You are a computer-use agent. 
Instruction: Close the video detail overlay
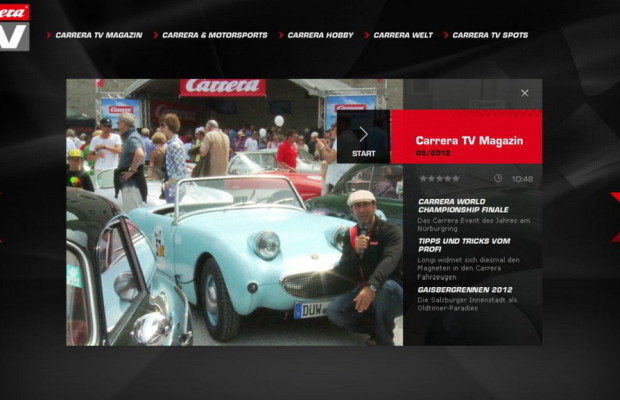(x=525, y=93)
